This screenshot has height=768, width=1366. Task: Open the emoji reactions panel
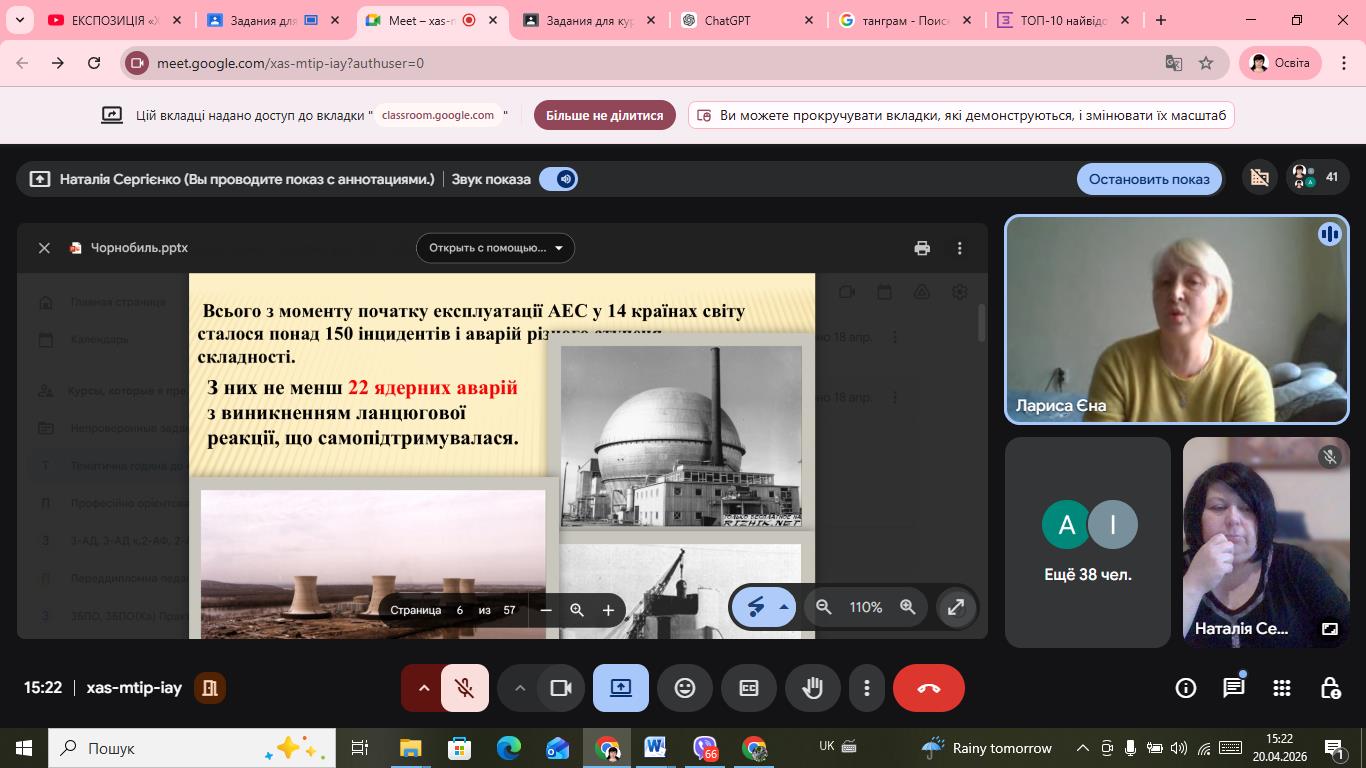pyautogui.click(x=685, y=688)
